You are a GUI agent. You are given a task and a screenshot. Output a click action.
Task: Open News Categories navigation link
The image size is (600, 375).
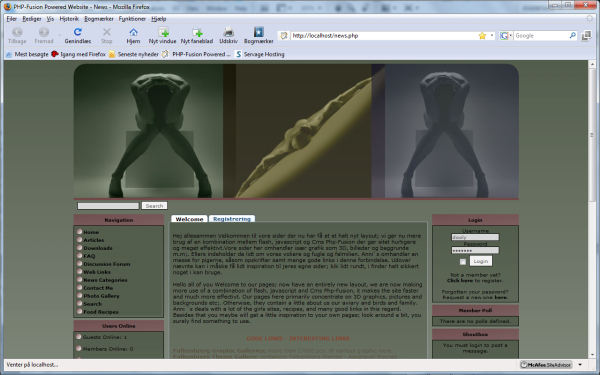pos(105,280)
